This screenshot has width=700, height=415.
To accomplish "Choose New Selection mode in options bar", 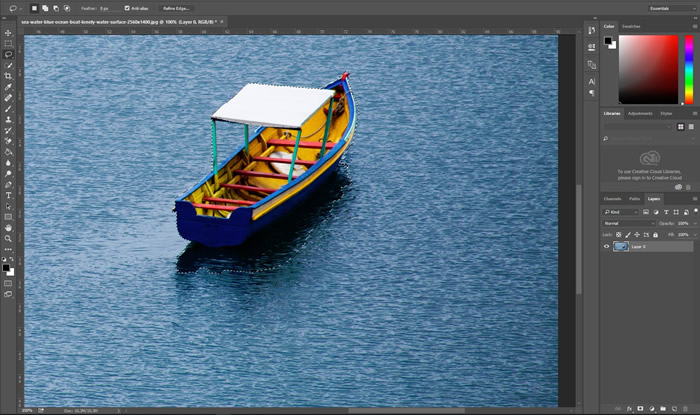I will coord(34,8).
